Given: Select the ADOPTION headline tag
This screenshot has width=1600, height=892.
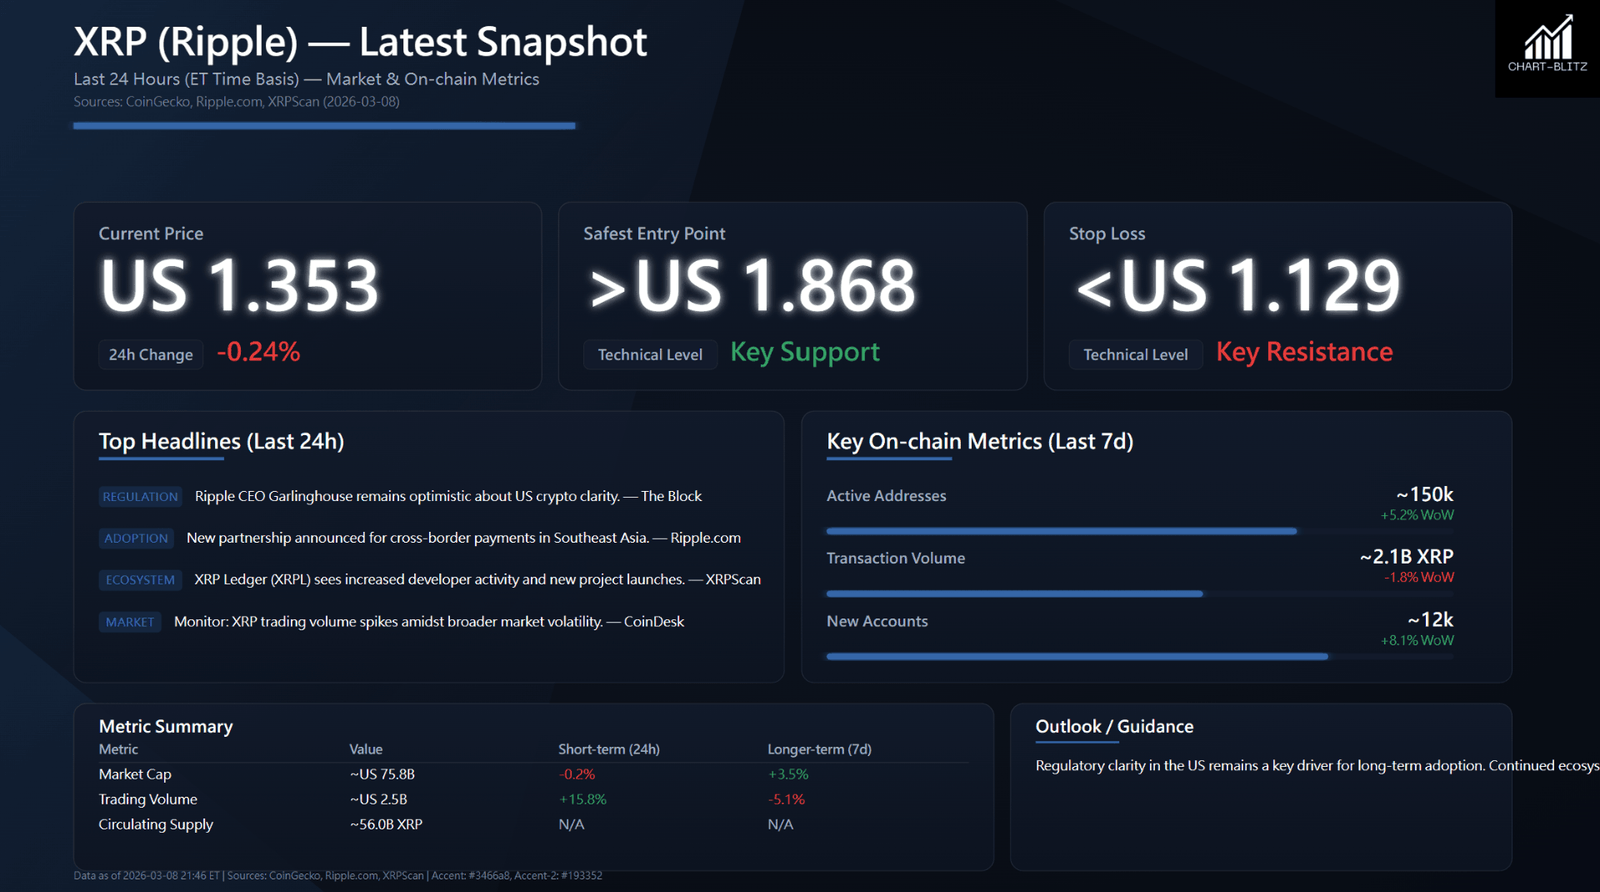Looking at the screenshot, I should tap(136, 538).
